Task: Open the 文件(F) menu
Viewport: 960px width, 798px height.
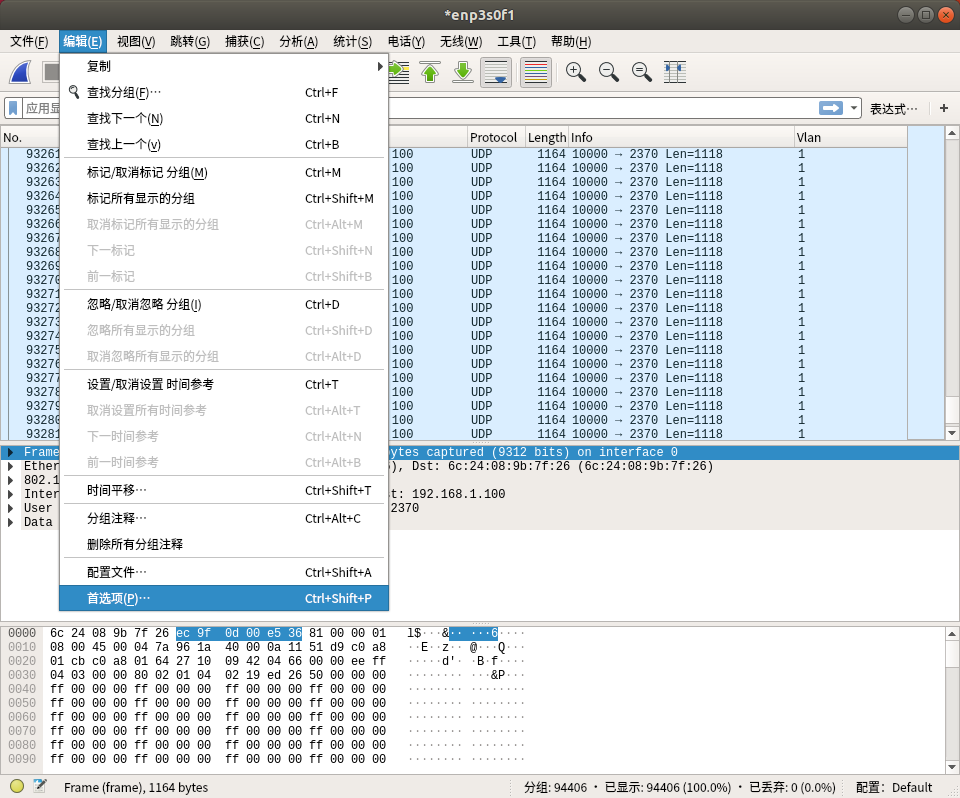Action: 29,42
